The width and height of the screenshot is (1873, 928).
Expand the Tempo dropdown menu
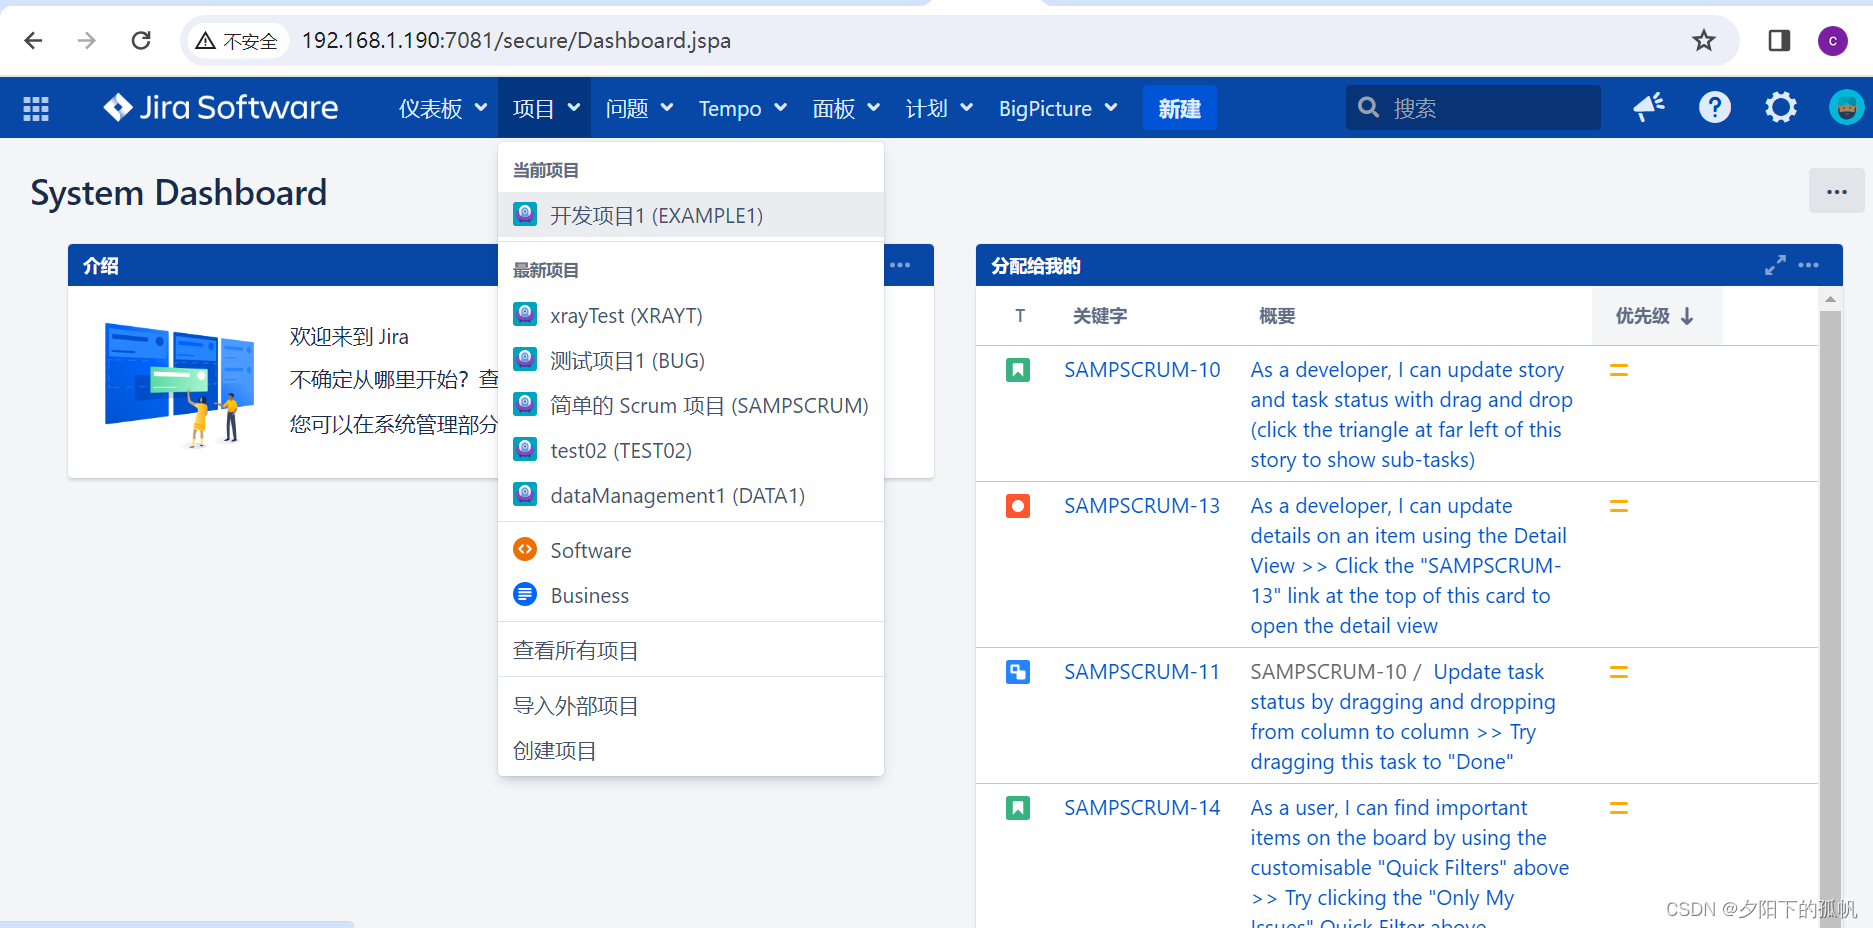tap(743, 108)
